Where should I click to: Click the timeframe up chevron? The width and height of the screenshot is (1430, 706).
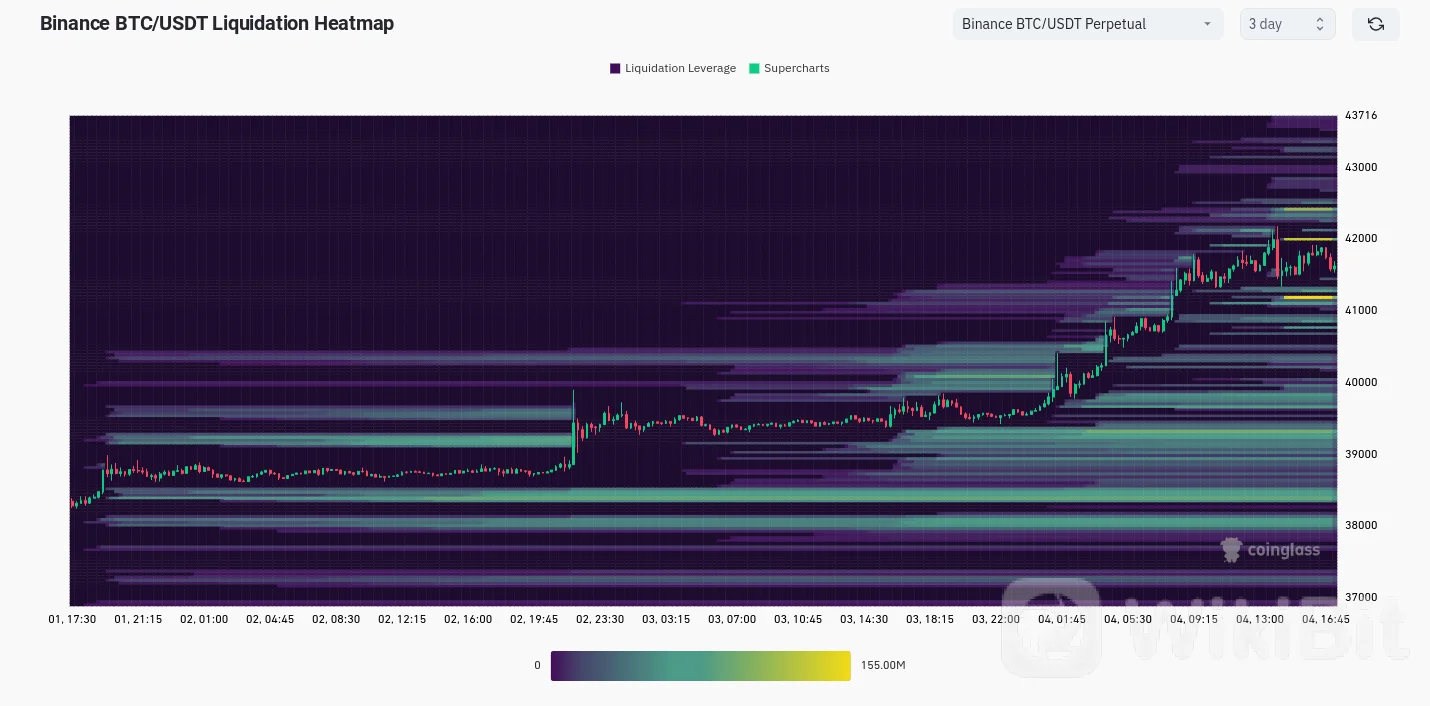point(1320,18)
